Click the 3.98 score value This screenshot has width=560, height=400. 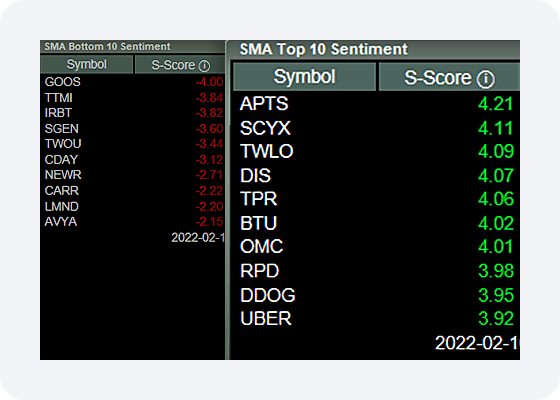coord(496,271)
